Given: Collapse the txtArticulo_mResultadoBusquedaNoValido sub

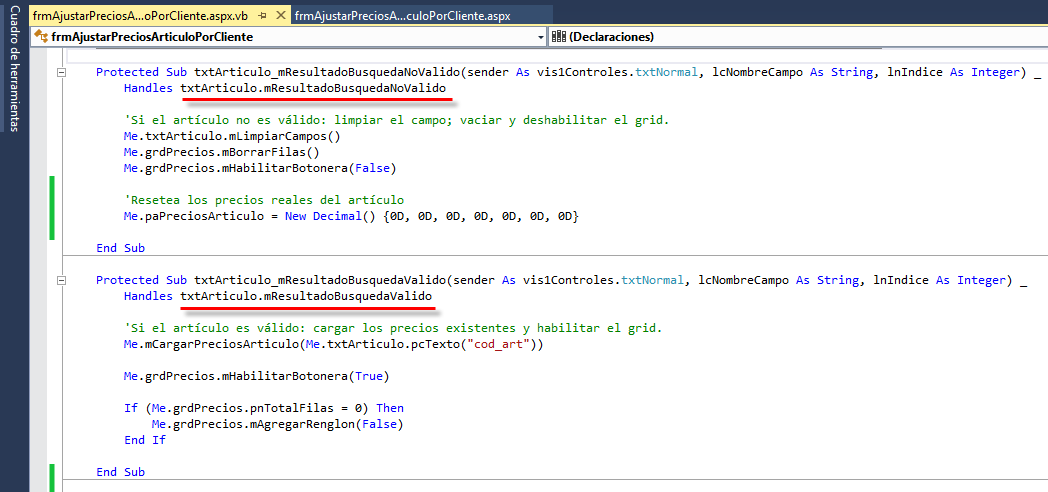Looking at the screenshot, I should (61, 72).
